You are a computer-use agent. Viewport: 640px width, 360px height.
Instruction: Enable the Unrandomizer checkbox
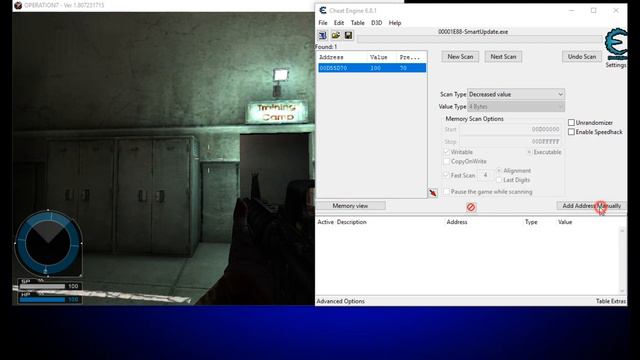point(571,122)
